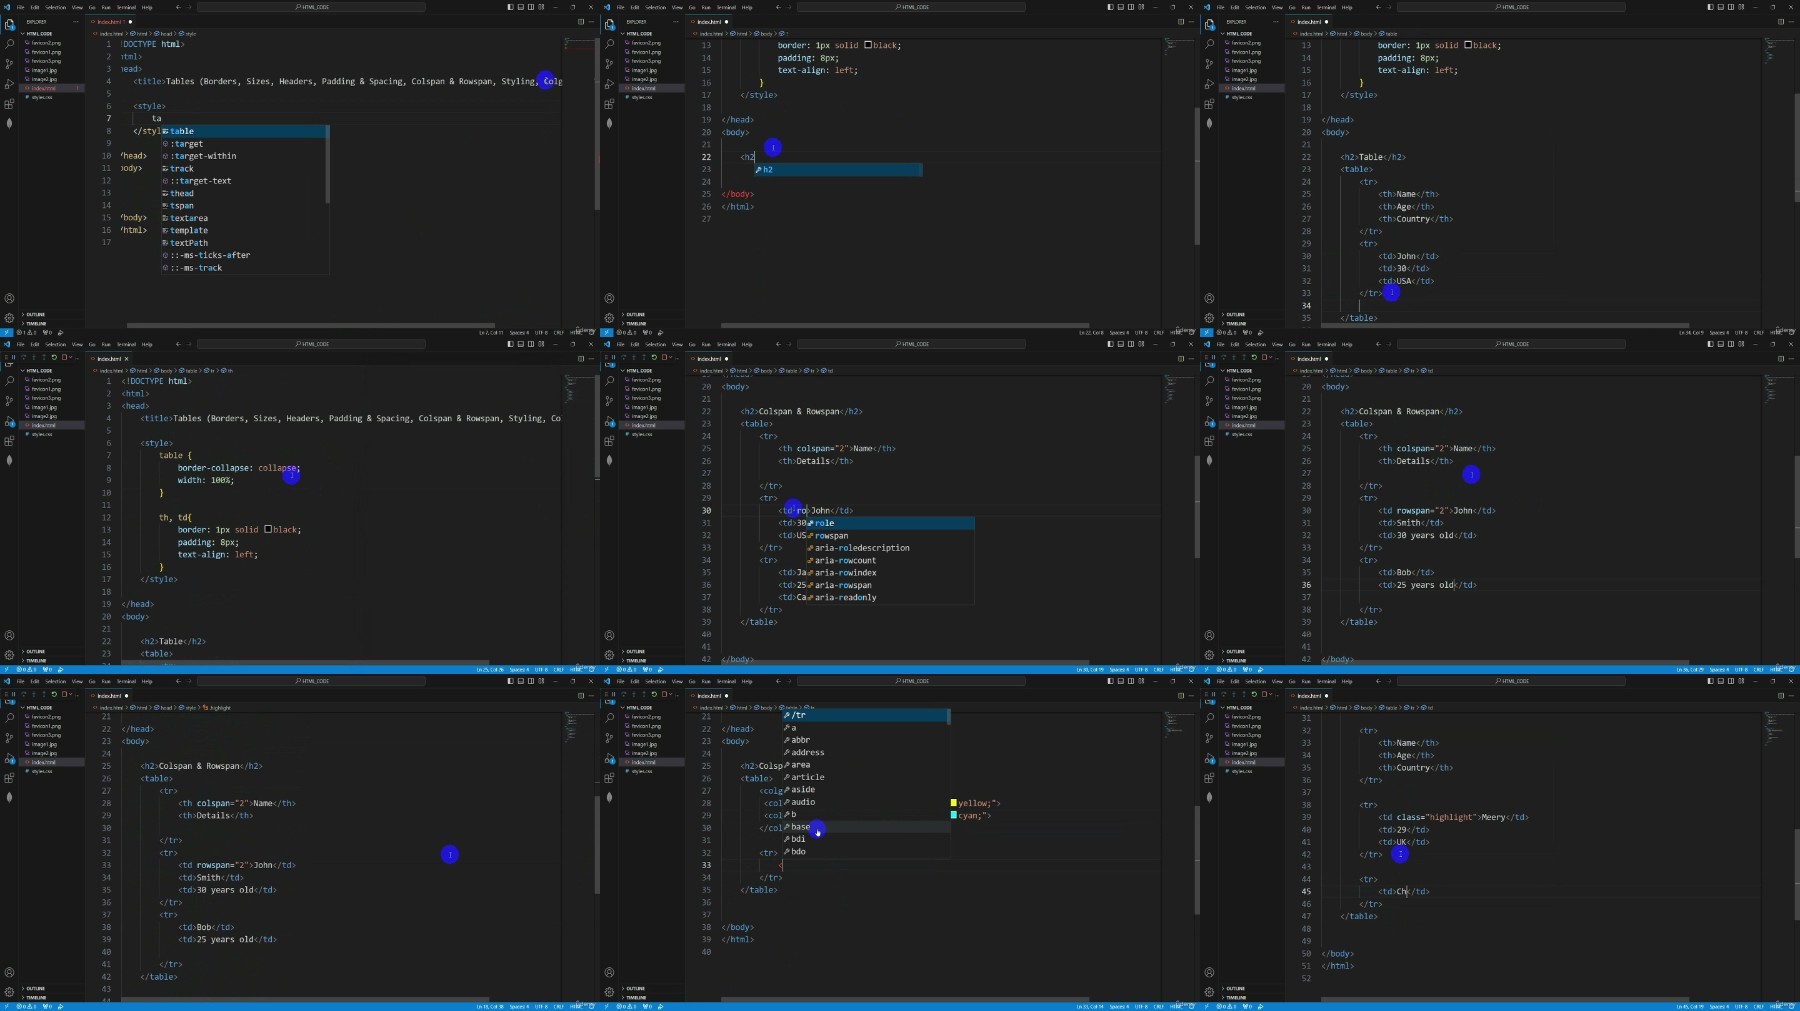Viewport: 1800px width, 1011px height.
Task: Select index.html tab in bottom-left window
Action: click(108, 696)
